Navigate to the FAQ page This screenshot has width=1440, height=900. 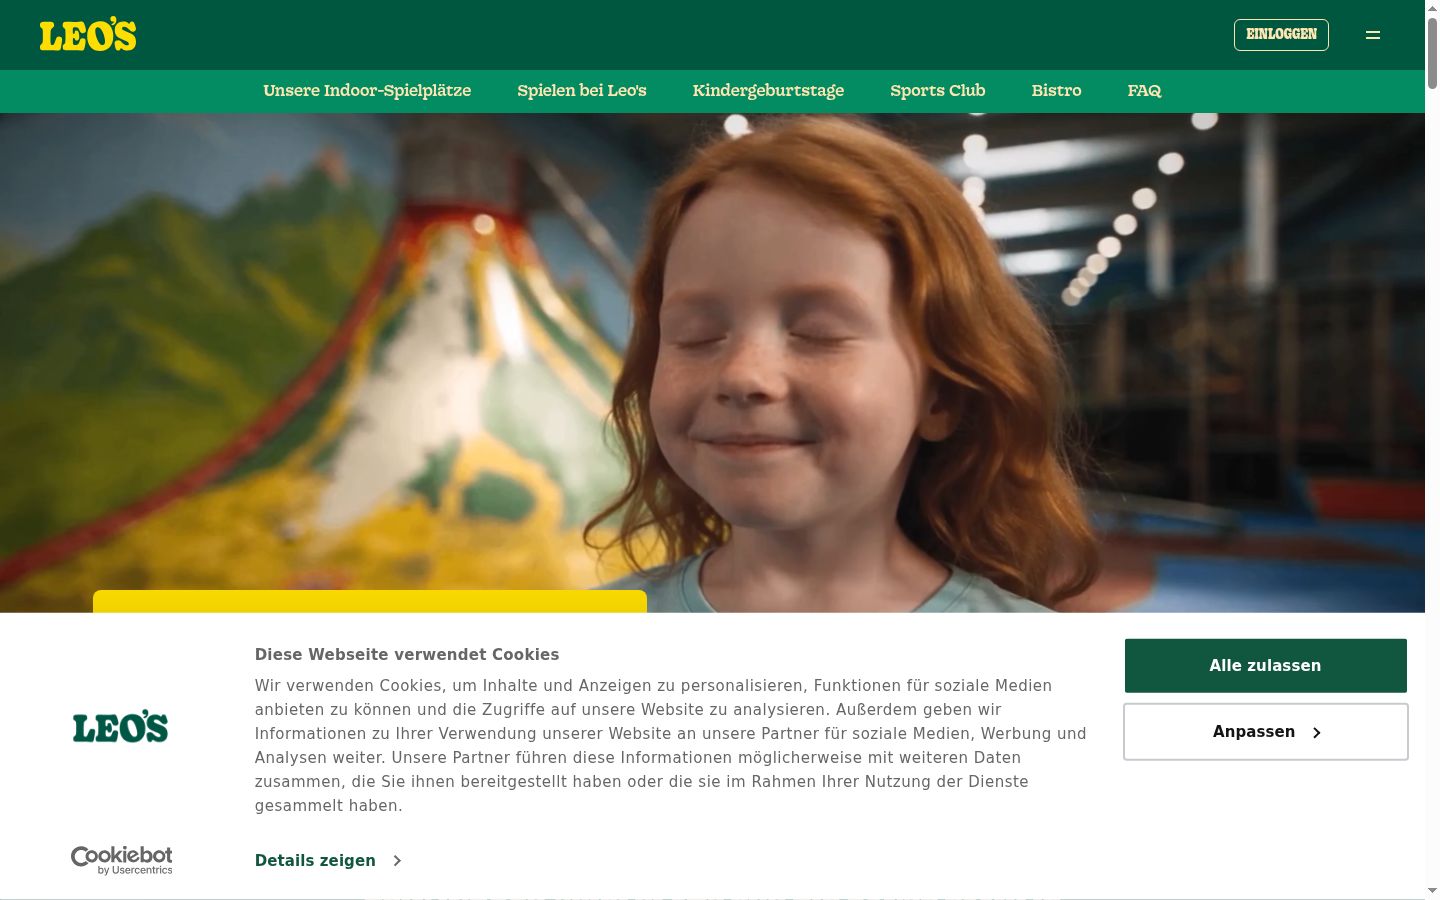coord(1144,91)
